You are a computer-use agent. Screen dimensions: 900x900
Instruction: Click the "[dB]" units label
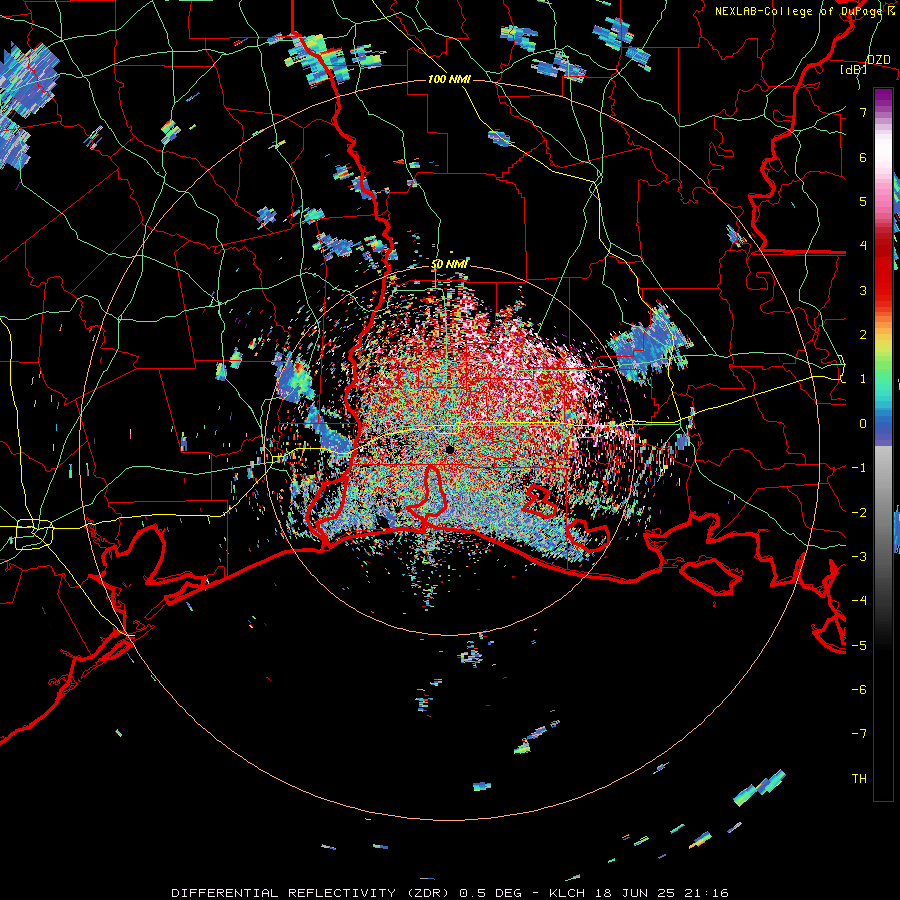pyautogui.click(x=854, y=69)
